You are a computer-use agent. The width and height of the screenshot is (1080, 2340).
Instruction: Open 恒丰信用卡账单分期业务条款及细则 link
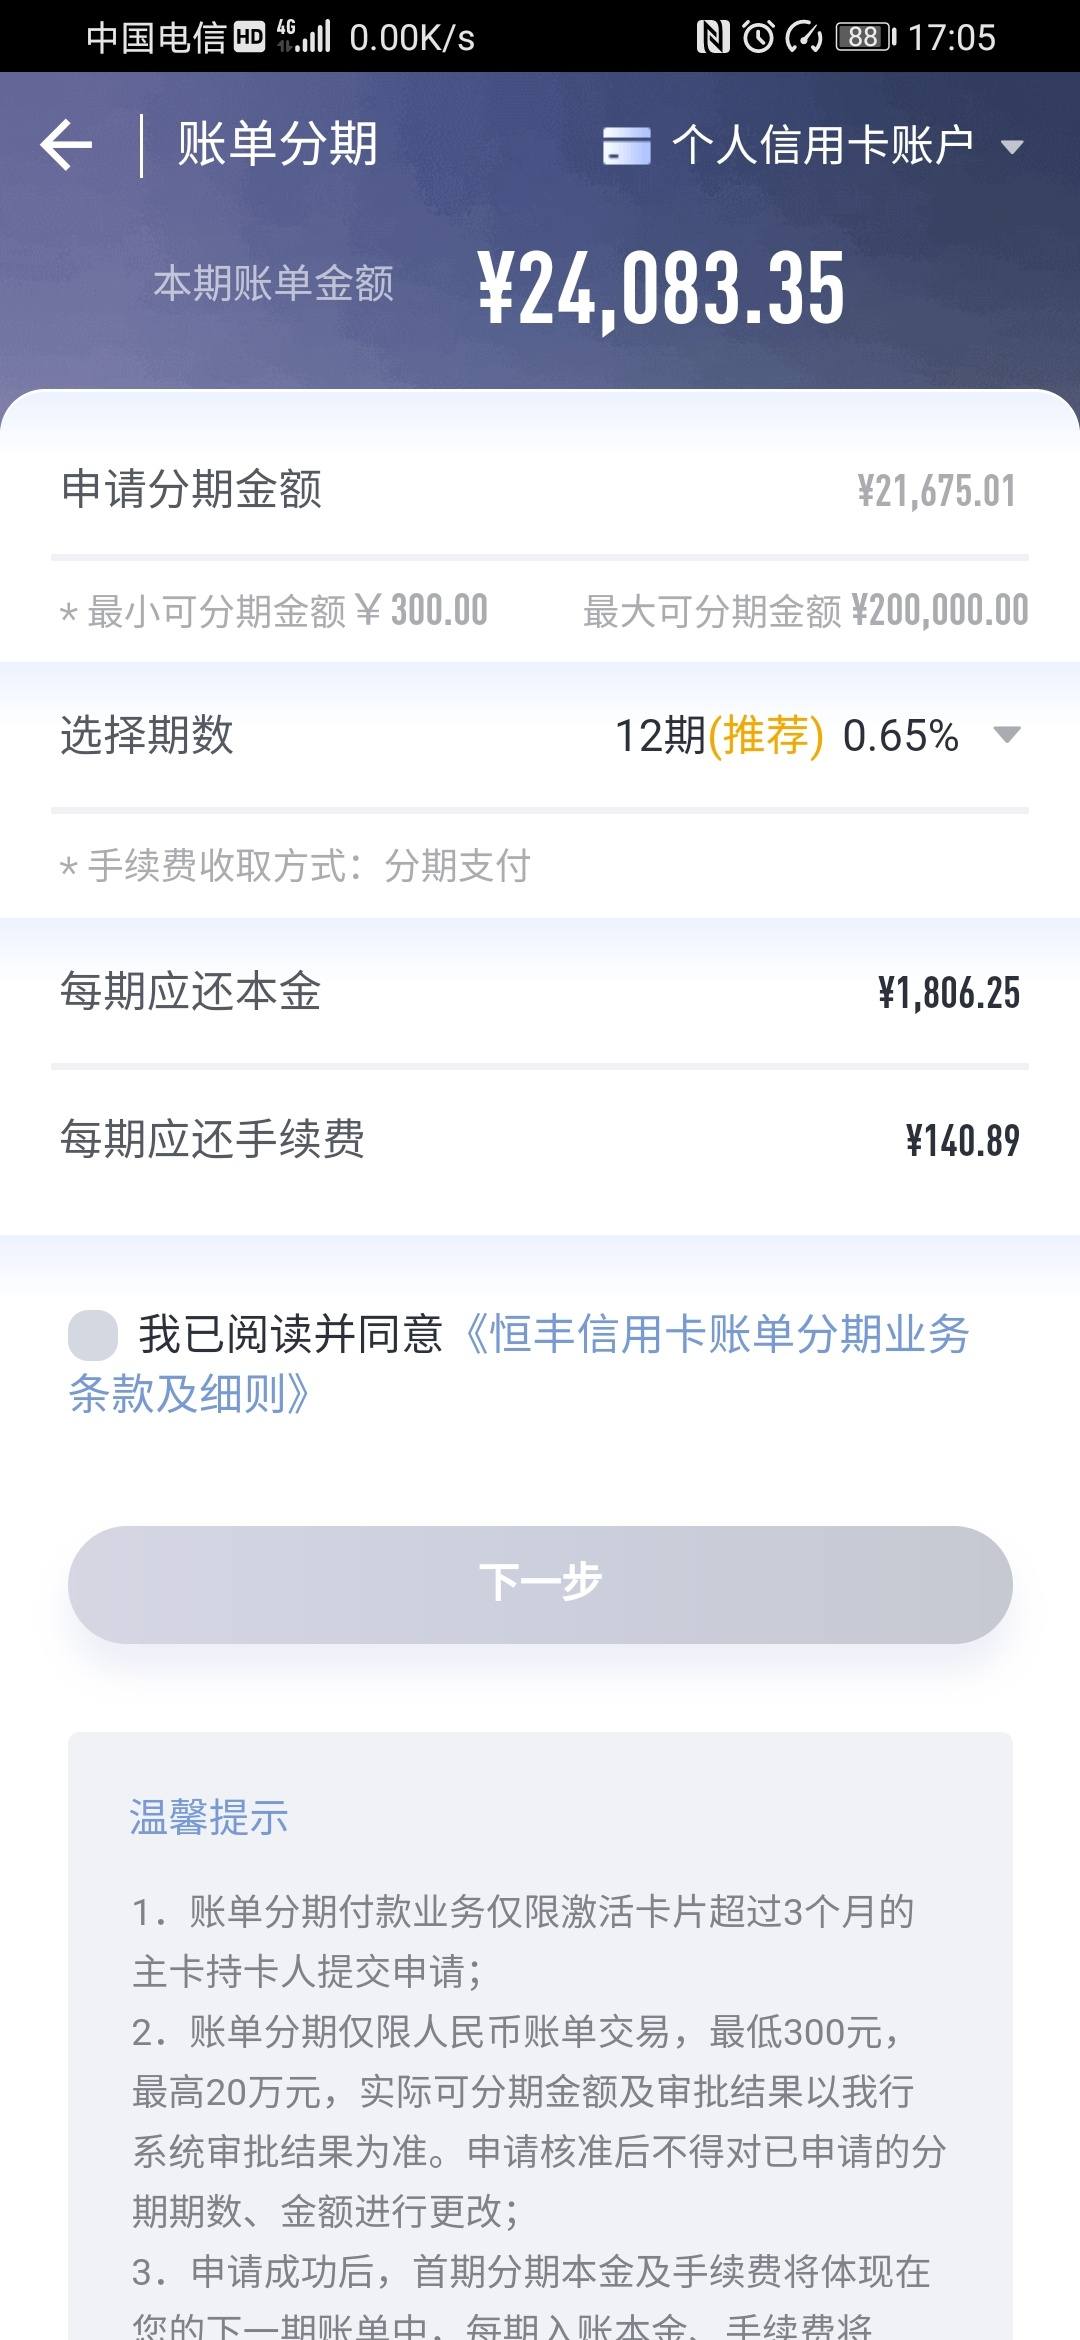pos(519,1364)
